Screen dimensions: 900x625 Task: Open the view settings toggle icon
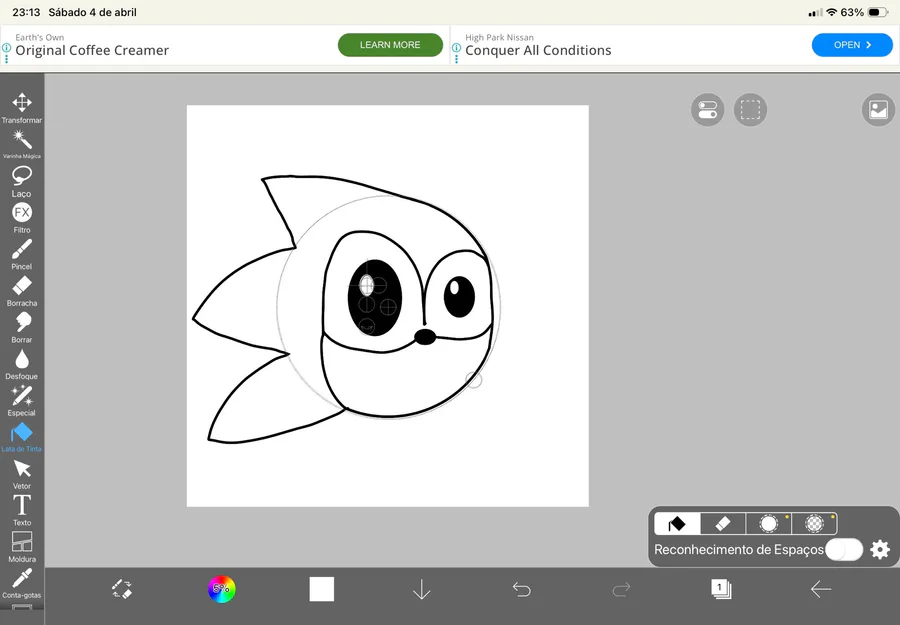[x=707, y=110]
